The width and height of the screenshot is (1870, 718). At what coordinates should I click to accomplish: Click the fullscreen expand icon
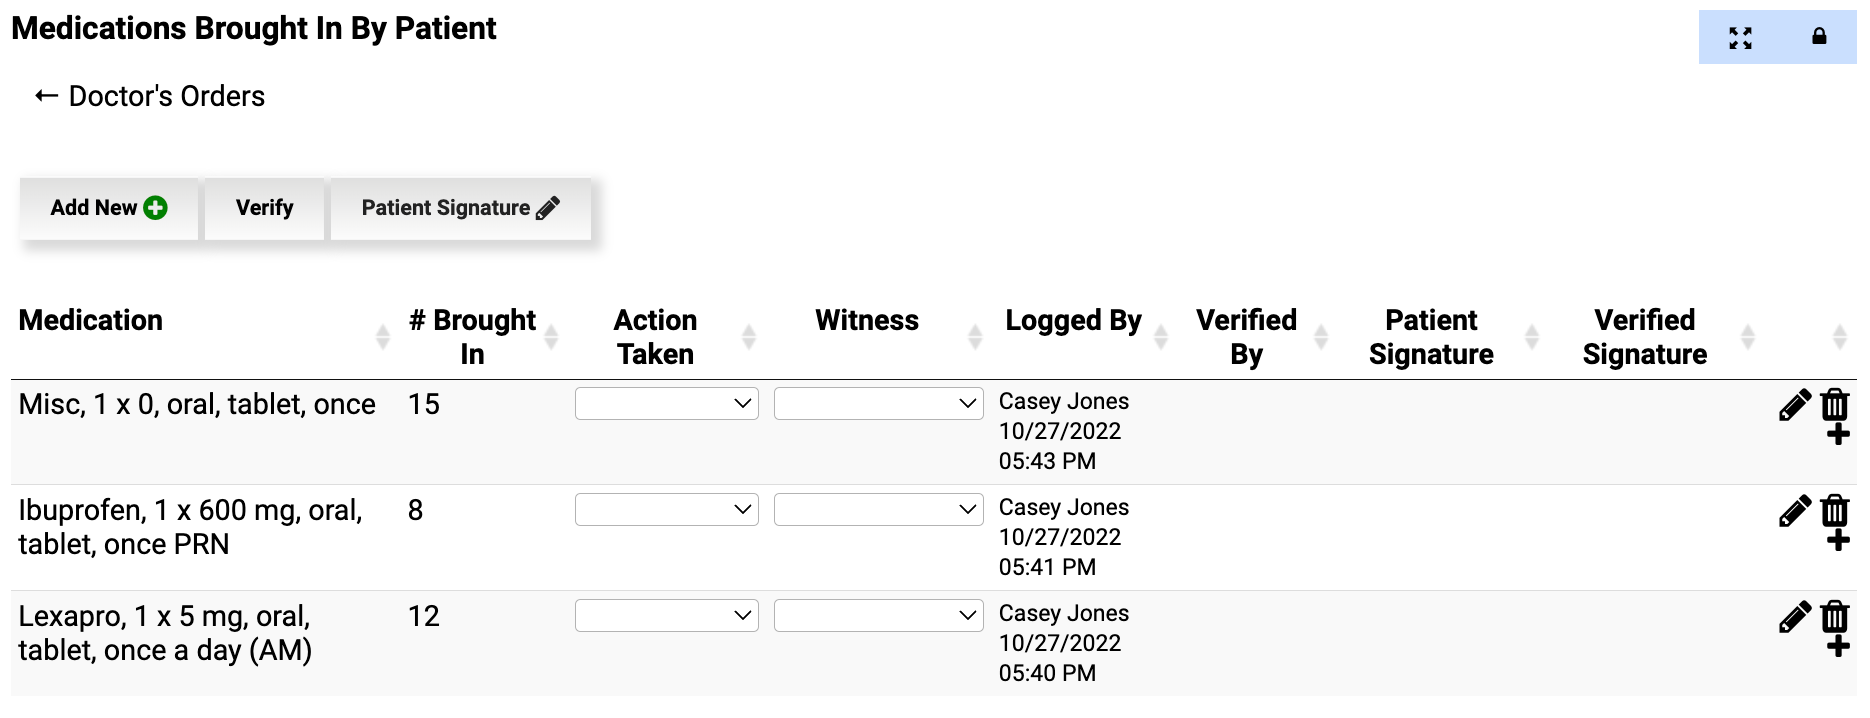point(1740,38)
